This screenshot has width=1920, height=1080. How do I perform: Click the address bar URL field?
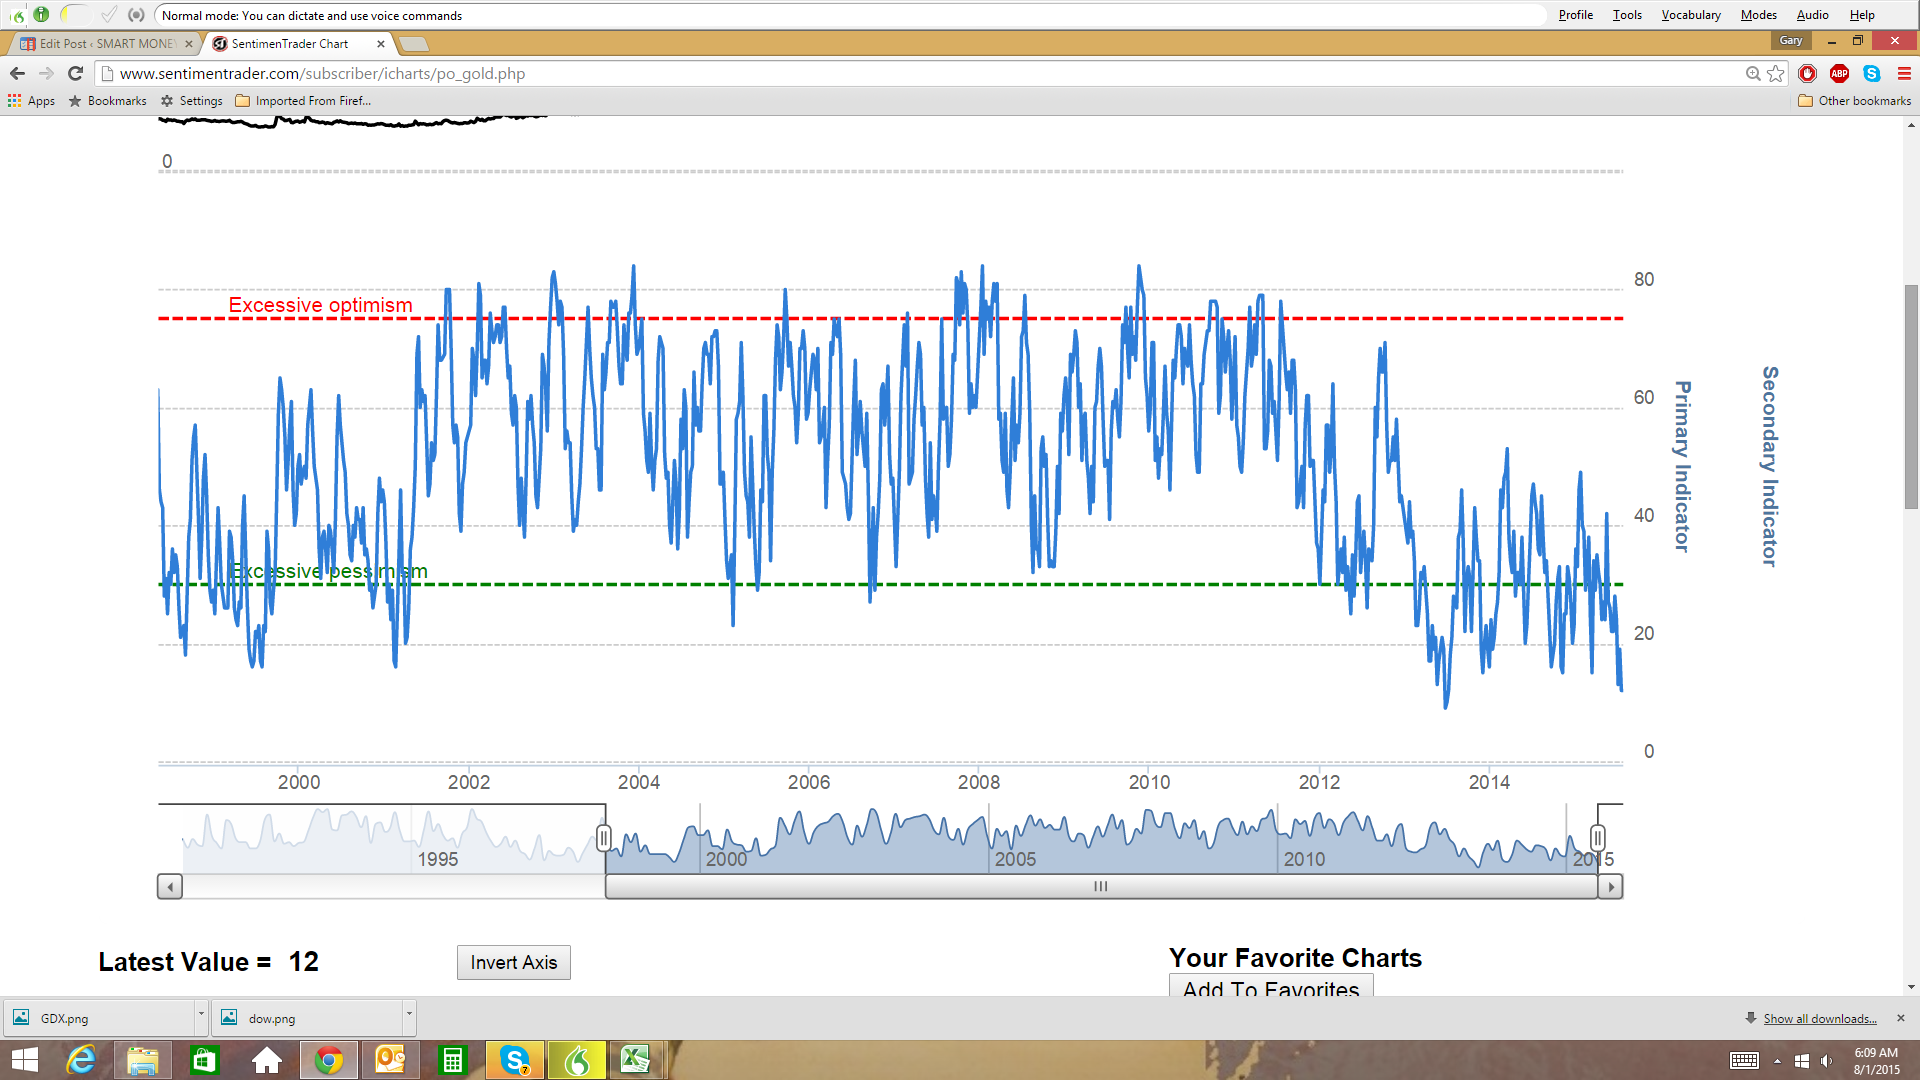pyautogui.click(x=900, y=73)
